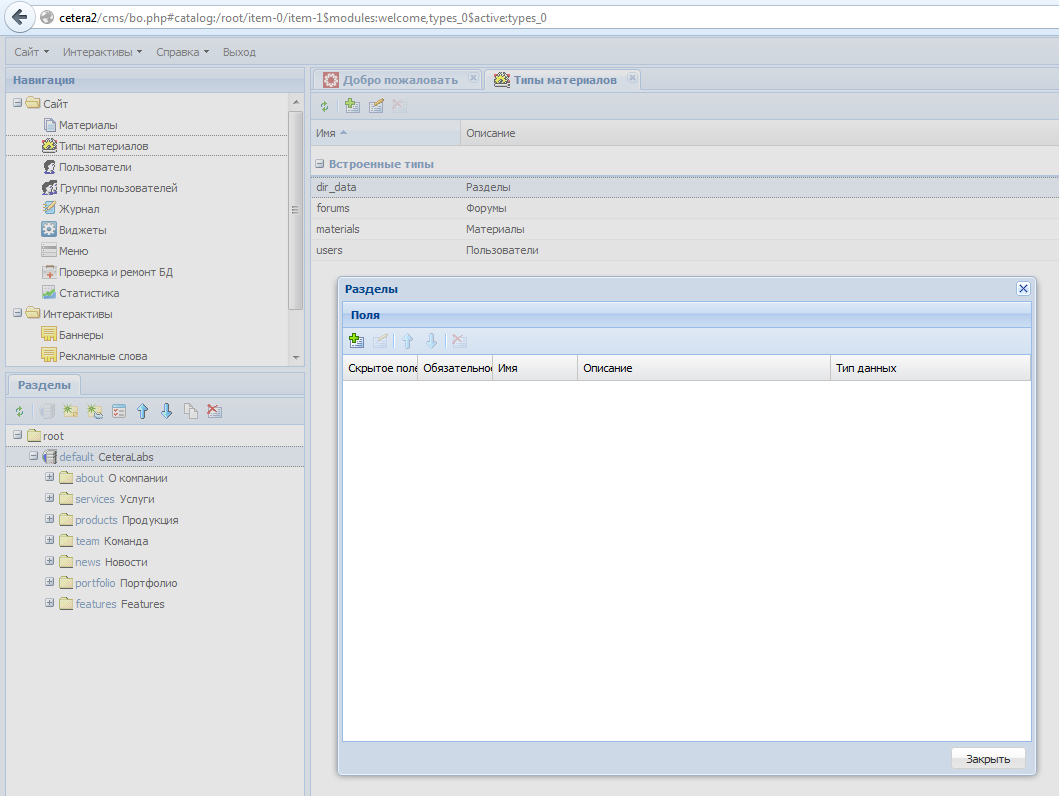
Task: Create a new section in Разделы toolbar
Action: click(70, 411)
